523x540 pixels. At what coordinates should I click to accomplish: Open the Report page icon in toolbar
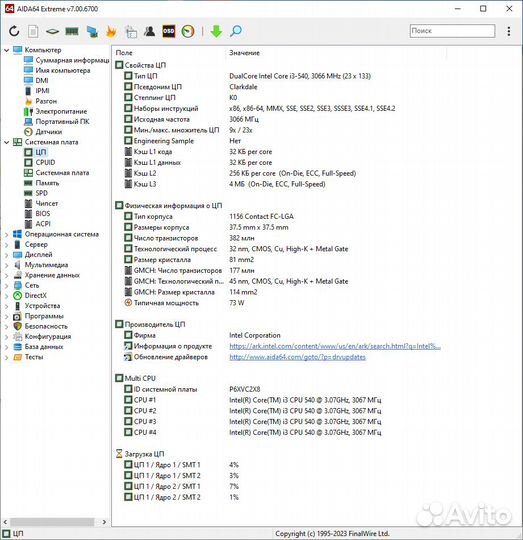[x=33, y=31]
